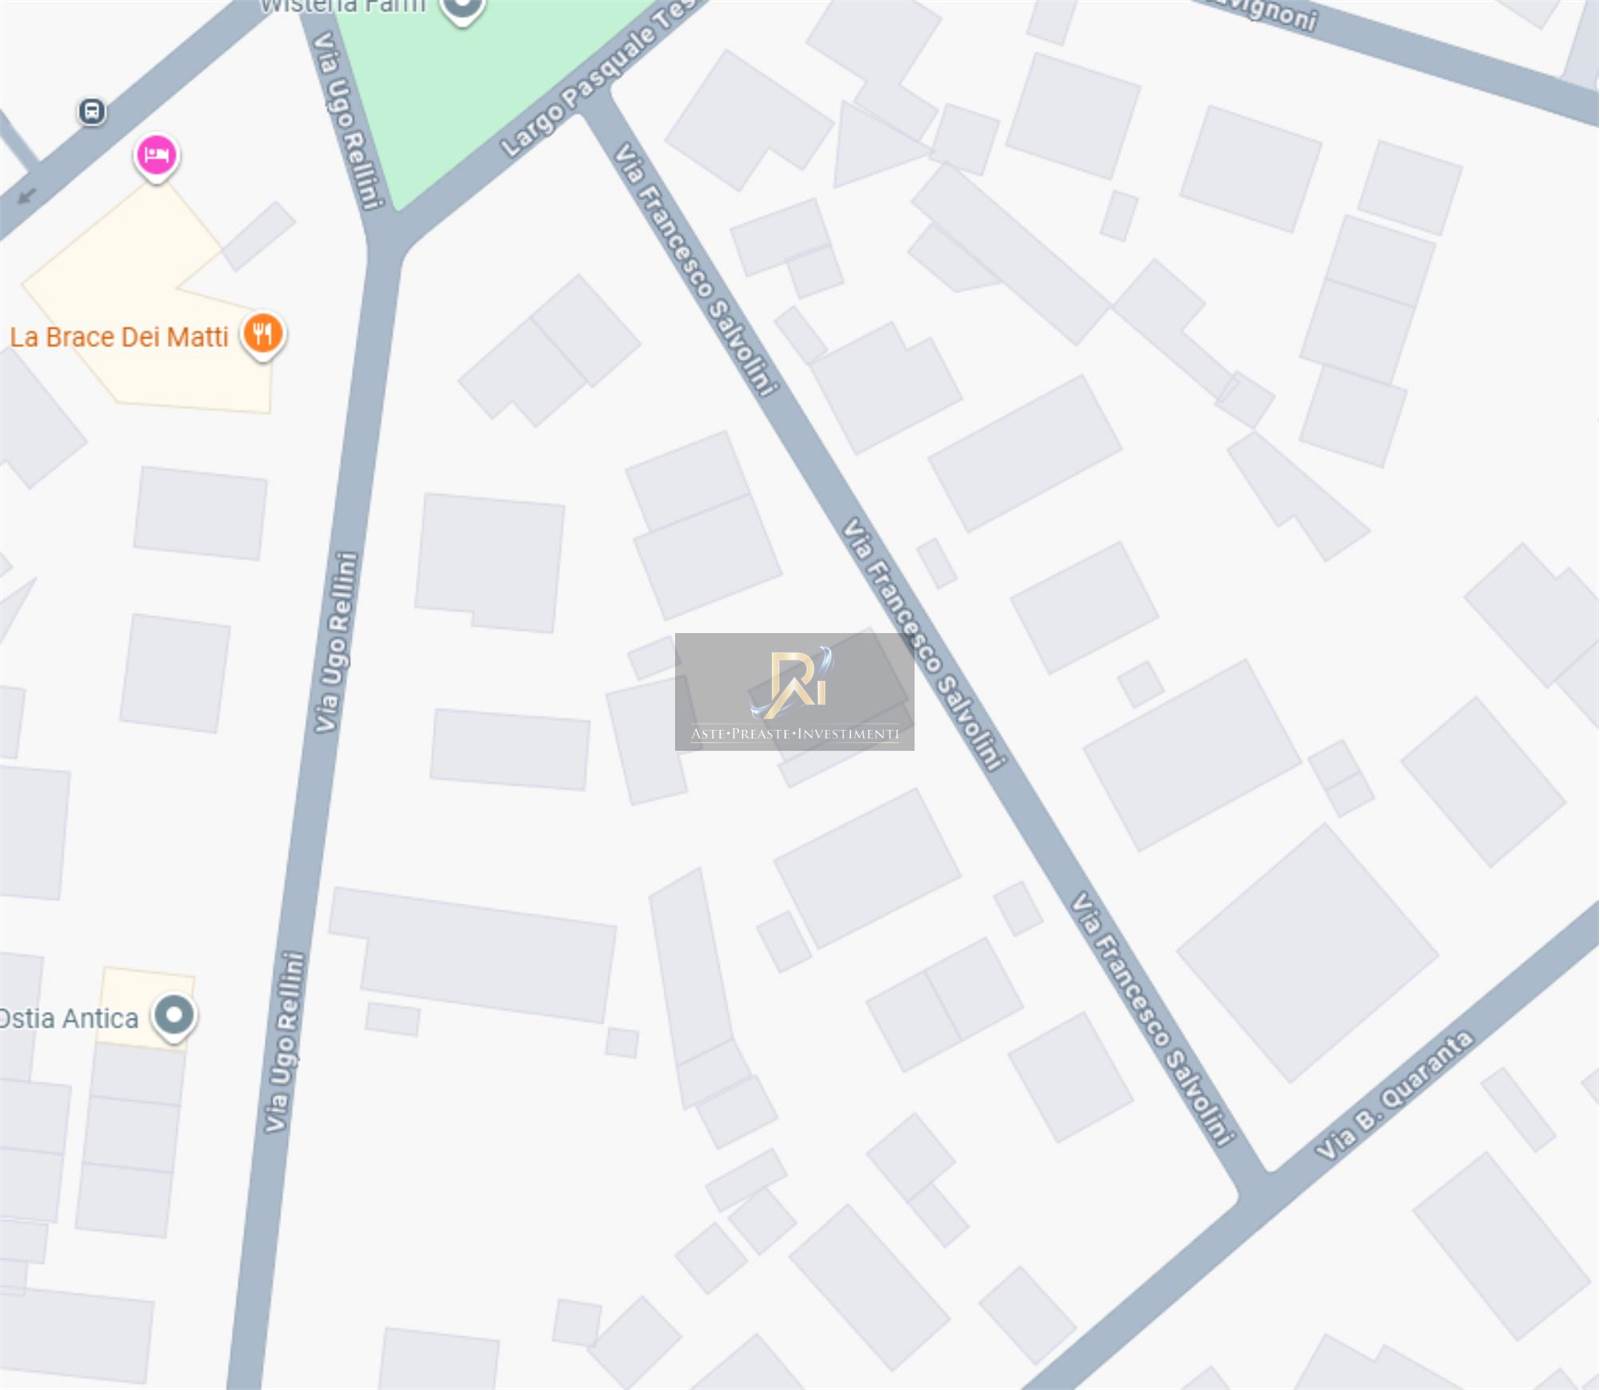Viewport: 1600px width, 1390px height.
Task: Click the Wisteria Farm text label
Action: point(343,7)
